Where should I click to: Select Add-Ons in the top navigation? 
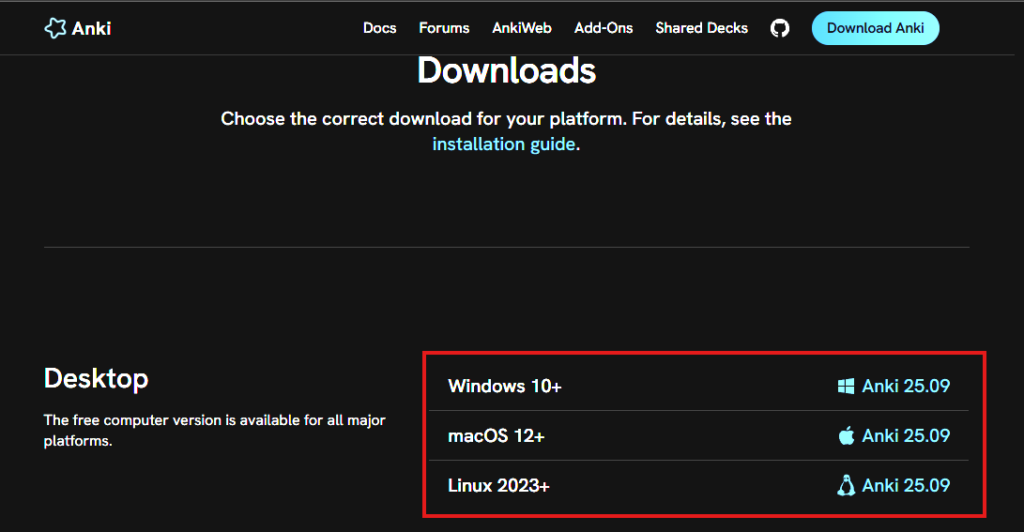pyautogui.click(x=603, y=28)
